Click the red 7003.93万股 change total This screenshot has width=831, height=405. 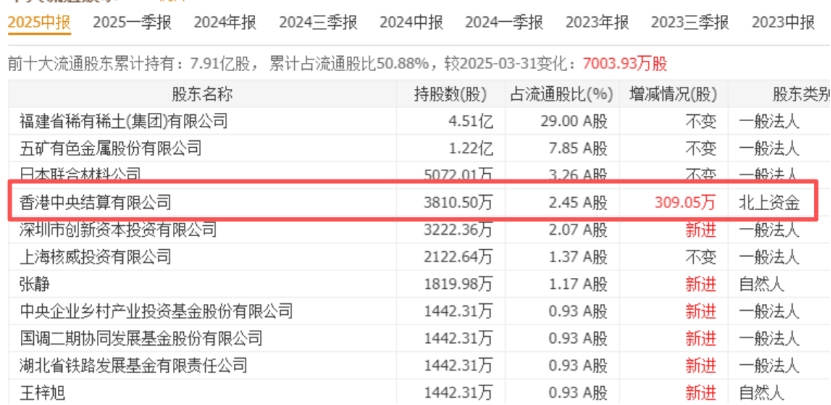click(x=625, y=64)
